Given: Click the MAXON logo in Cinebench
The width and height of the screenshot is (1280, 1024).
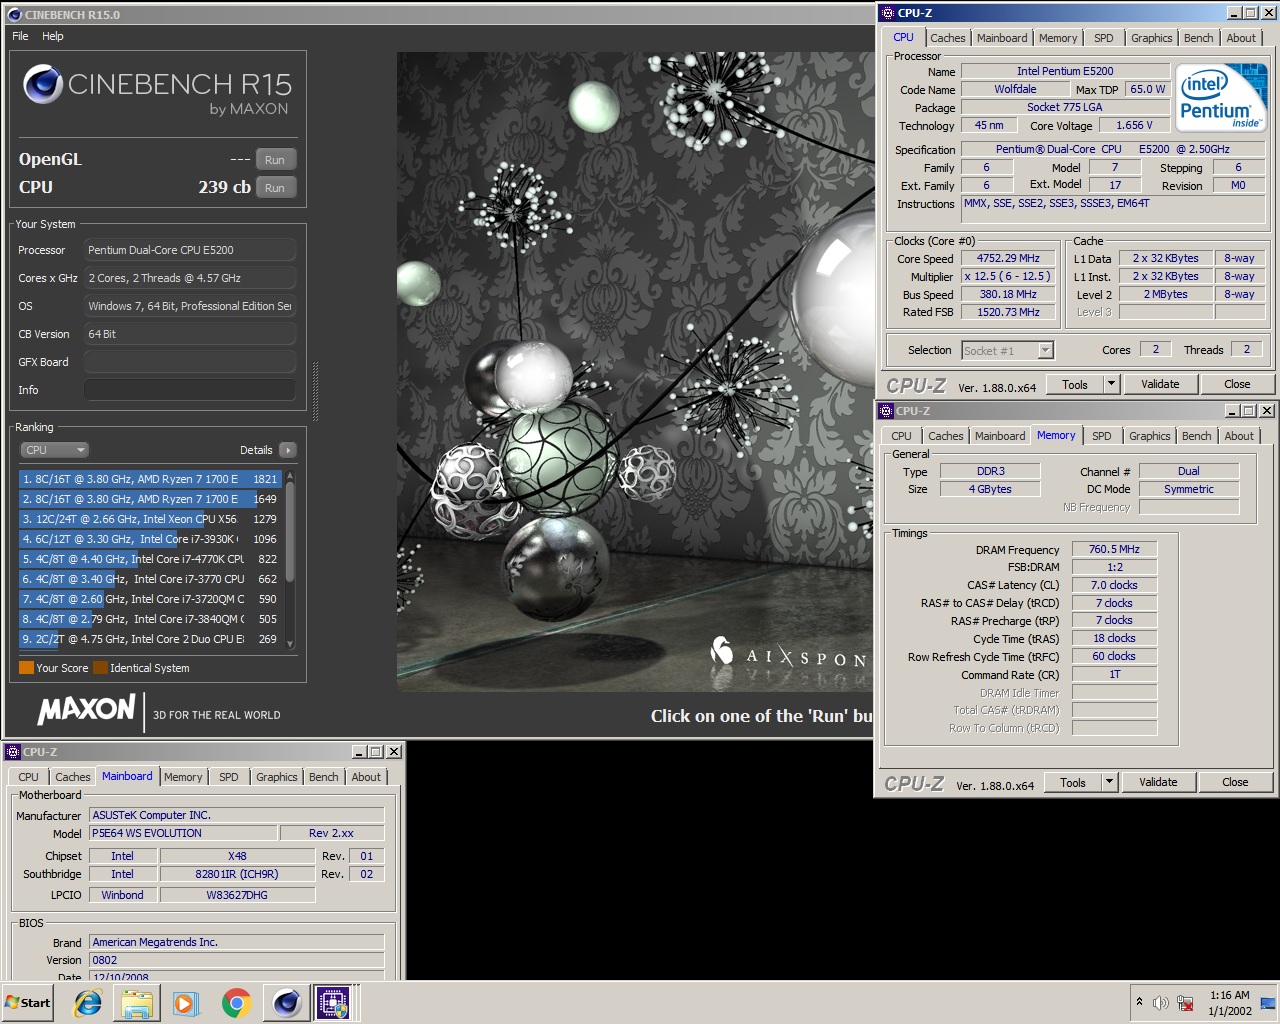Looking at the screenshot, I should (86, 710).
